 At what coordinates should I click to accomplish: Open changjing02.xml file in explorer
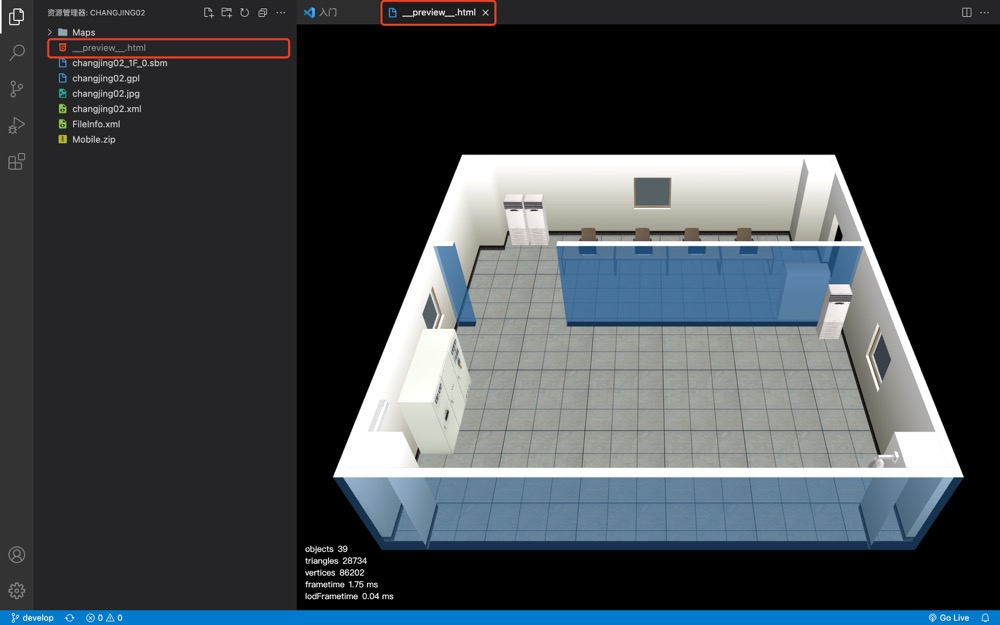(106, 109)
